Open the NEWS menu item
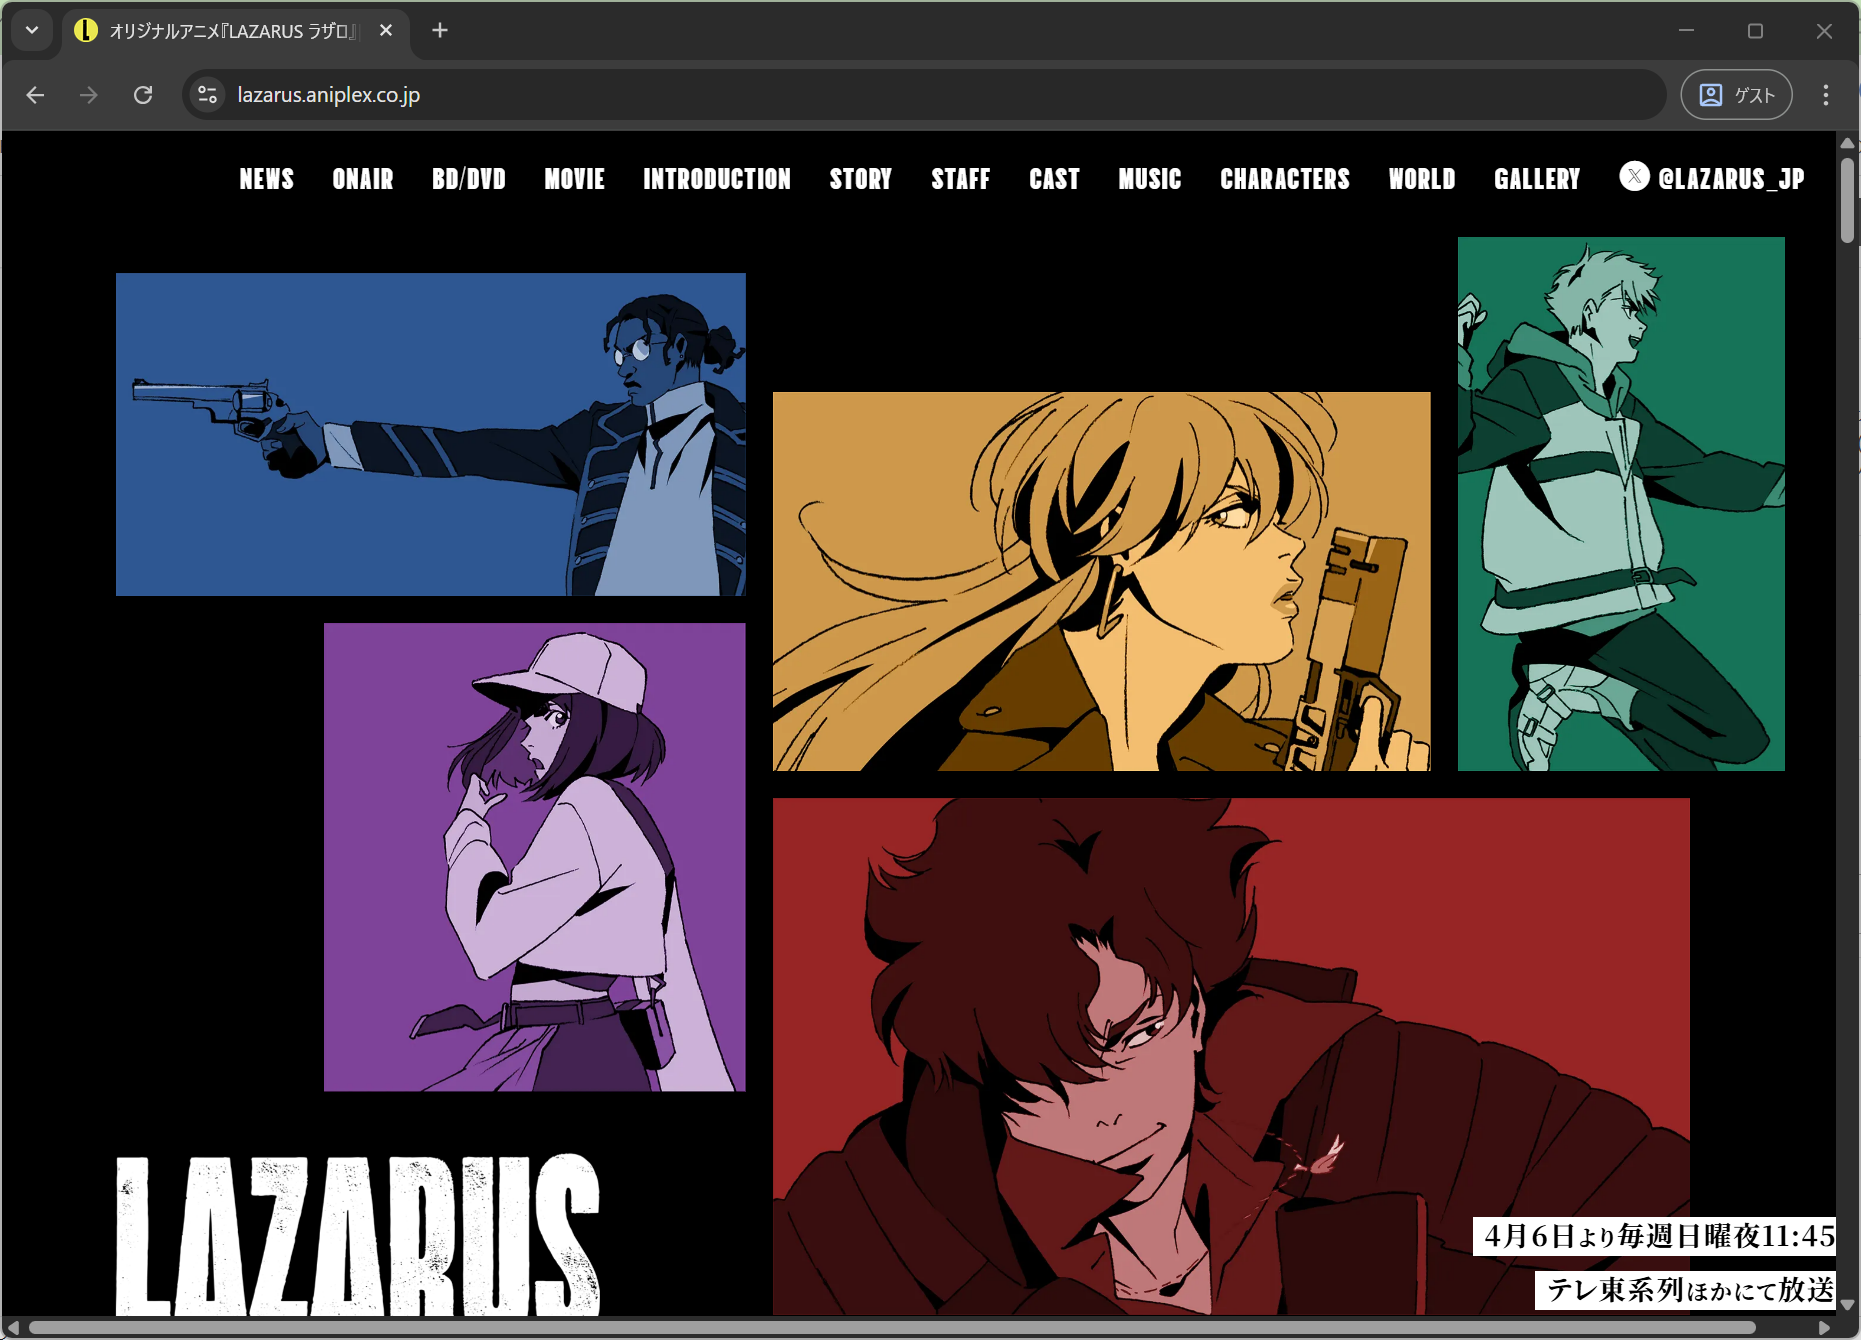1861x1340 pixels. click(267, 179)
